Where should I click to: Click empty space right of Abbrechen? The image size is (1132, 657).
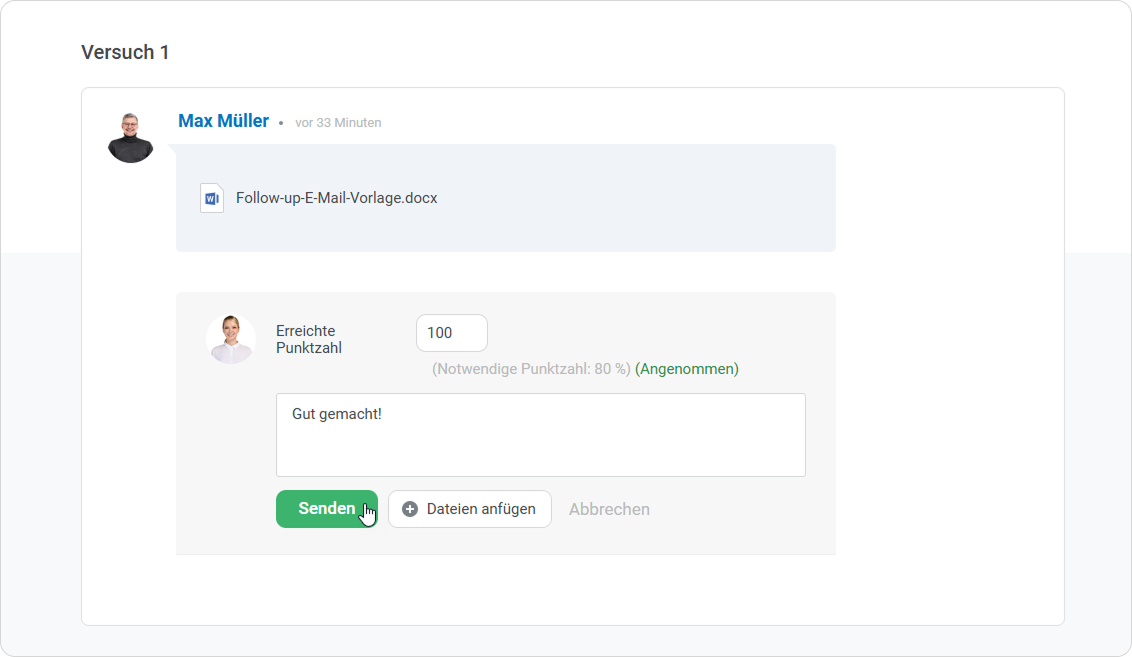click(x=740, y=510)
